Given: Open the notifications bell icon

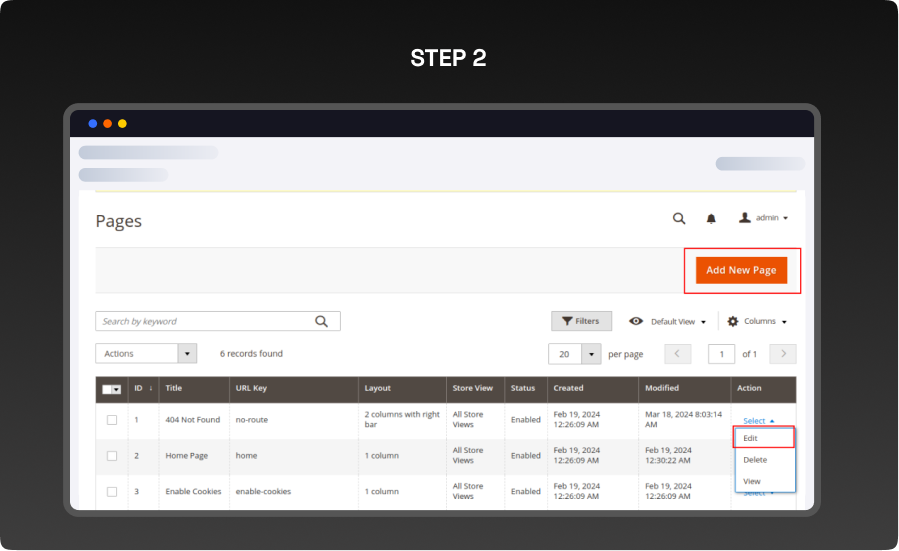Looking at the screenshot, I should pos(711,218).
